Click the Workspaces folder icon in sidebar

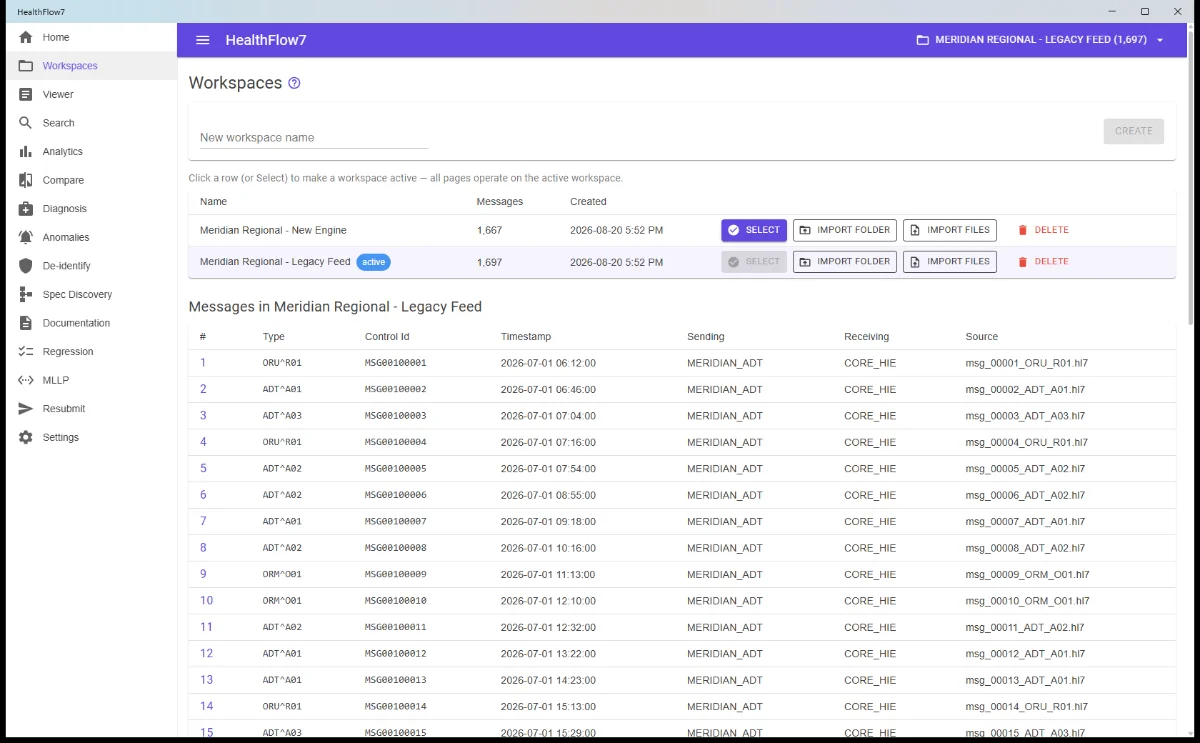point(26,66)
